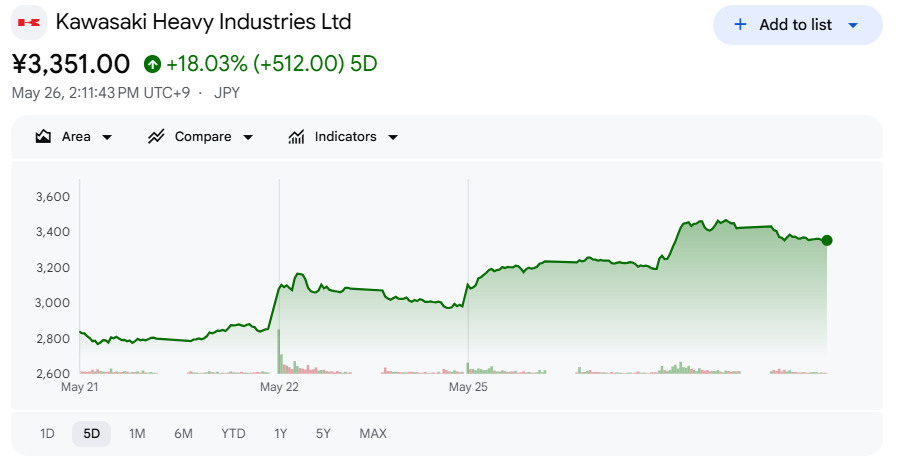Click the 3,400 y-axis value label
Viewport: 899px width, 461px height.
coord(53,232)
